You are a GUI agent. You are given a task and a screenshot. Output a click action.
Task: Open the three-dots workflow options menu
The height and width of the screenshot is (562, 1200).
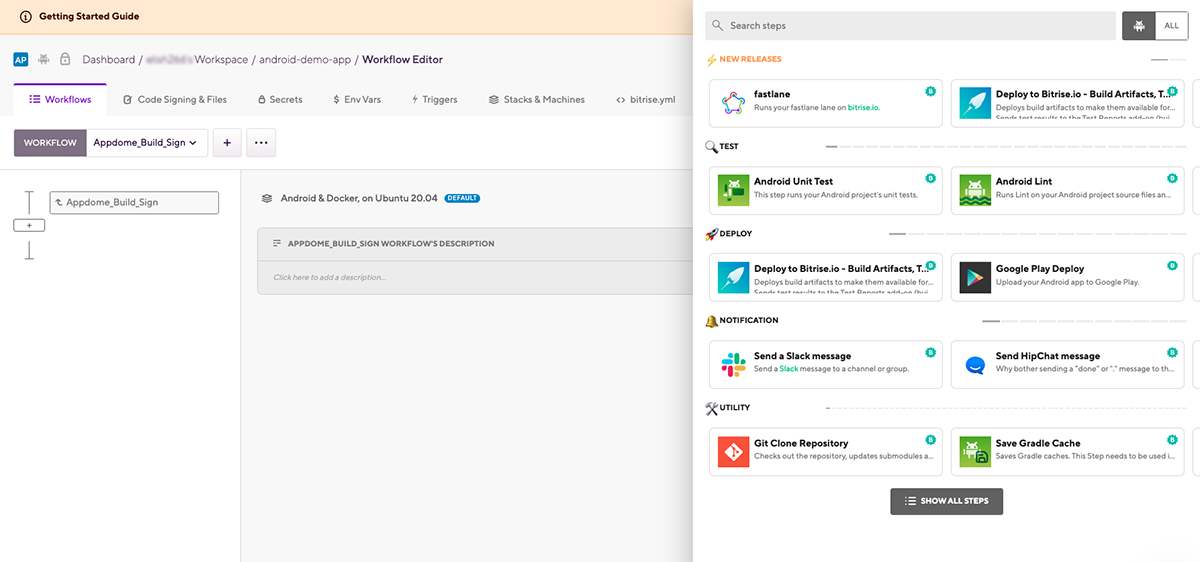pyautogui.click(x=261, y=143)
